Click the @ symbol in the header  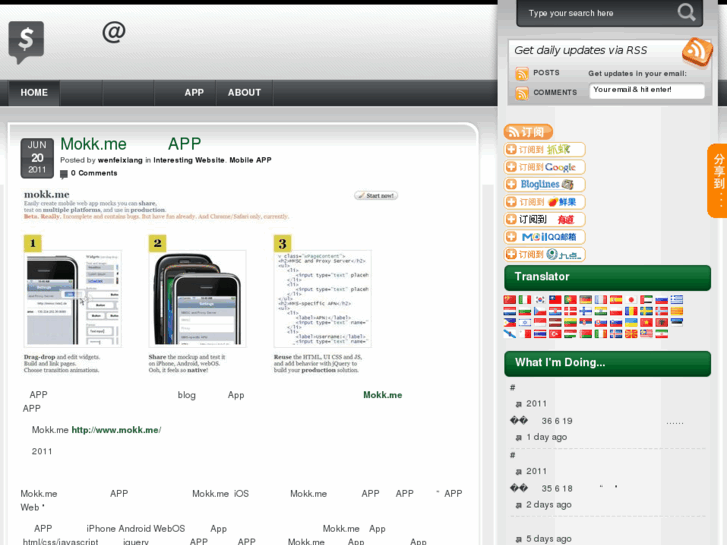coord(114,32)
